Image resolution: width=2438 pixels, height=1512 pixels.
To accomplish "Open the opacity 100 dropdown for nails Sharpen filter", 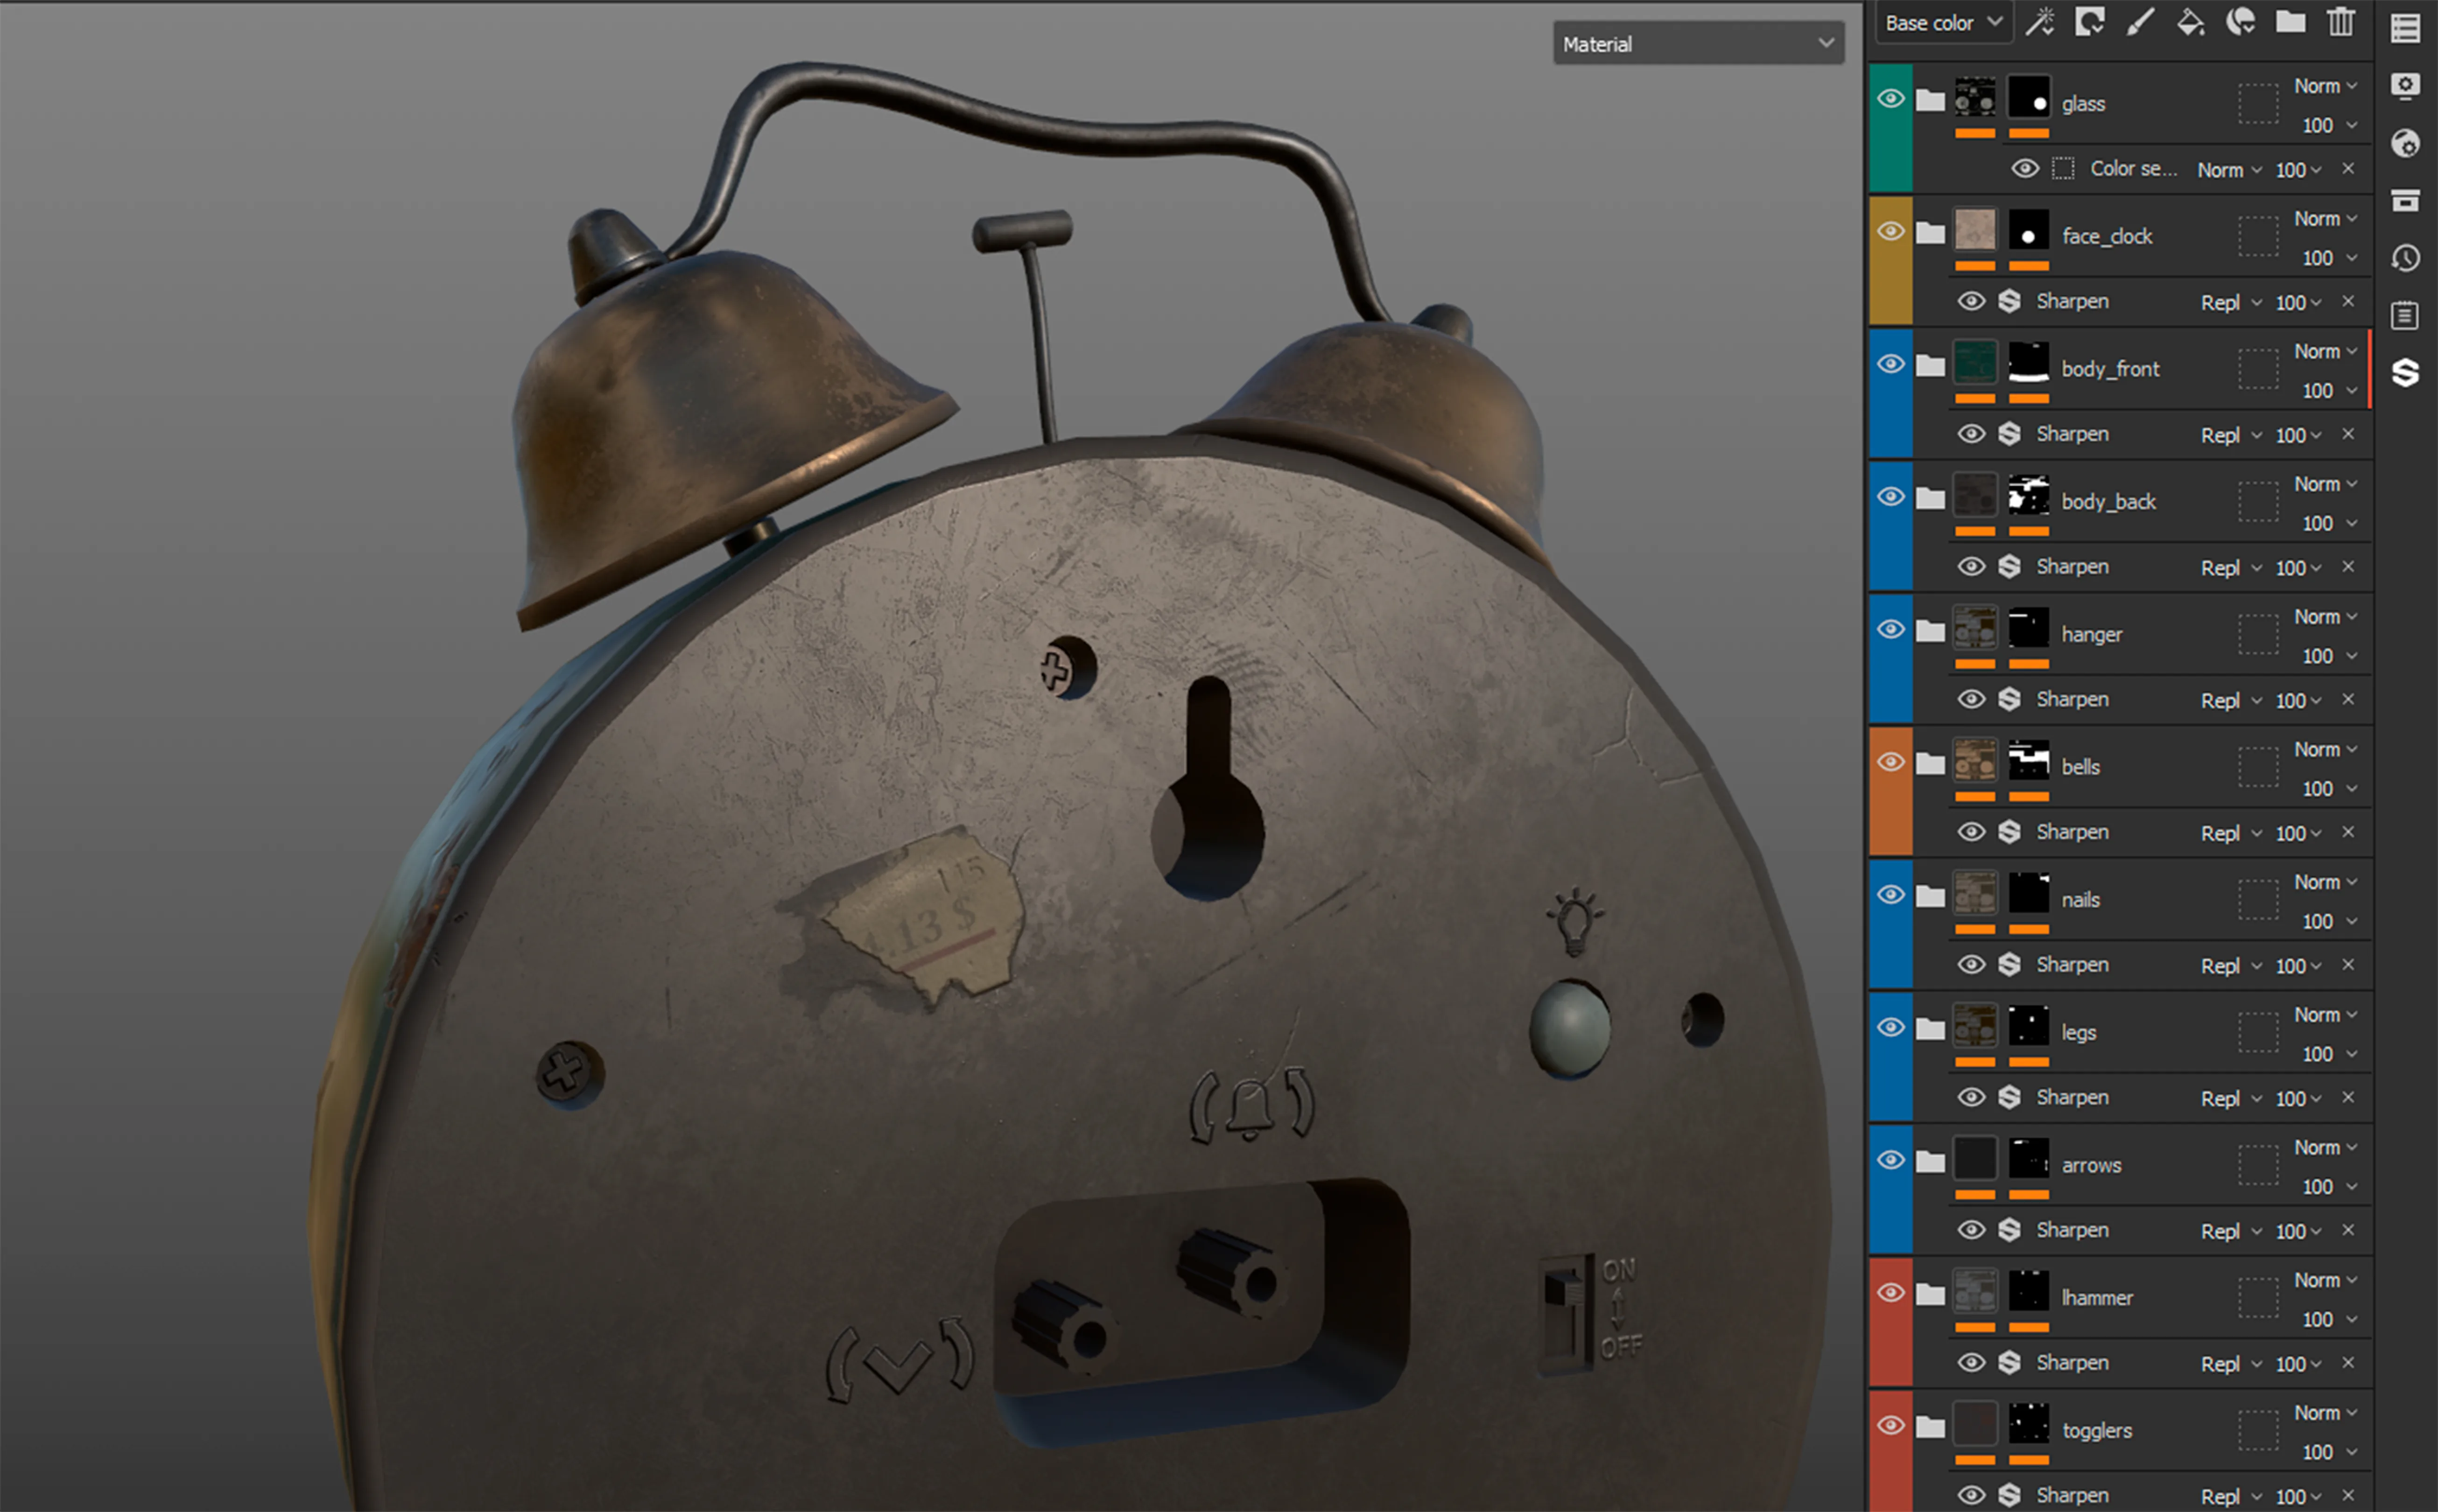I will pos(2298,966).
